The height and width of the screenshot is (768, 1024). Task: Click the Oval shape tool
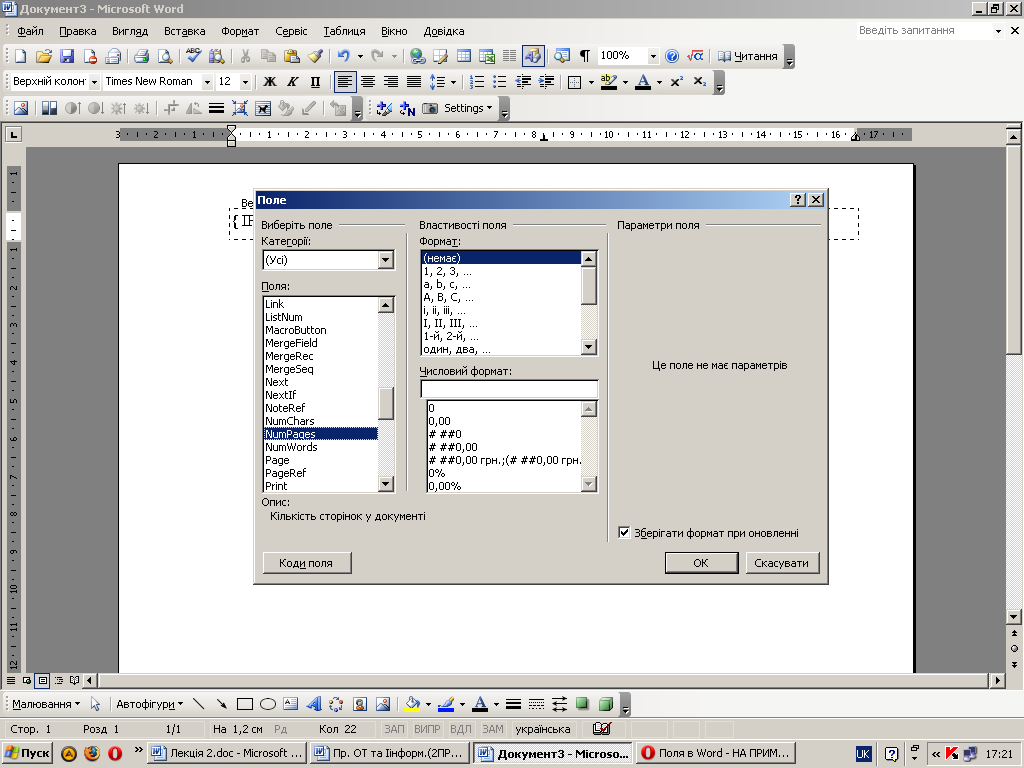(268, 704)
